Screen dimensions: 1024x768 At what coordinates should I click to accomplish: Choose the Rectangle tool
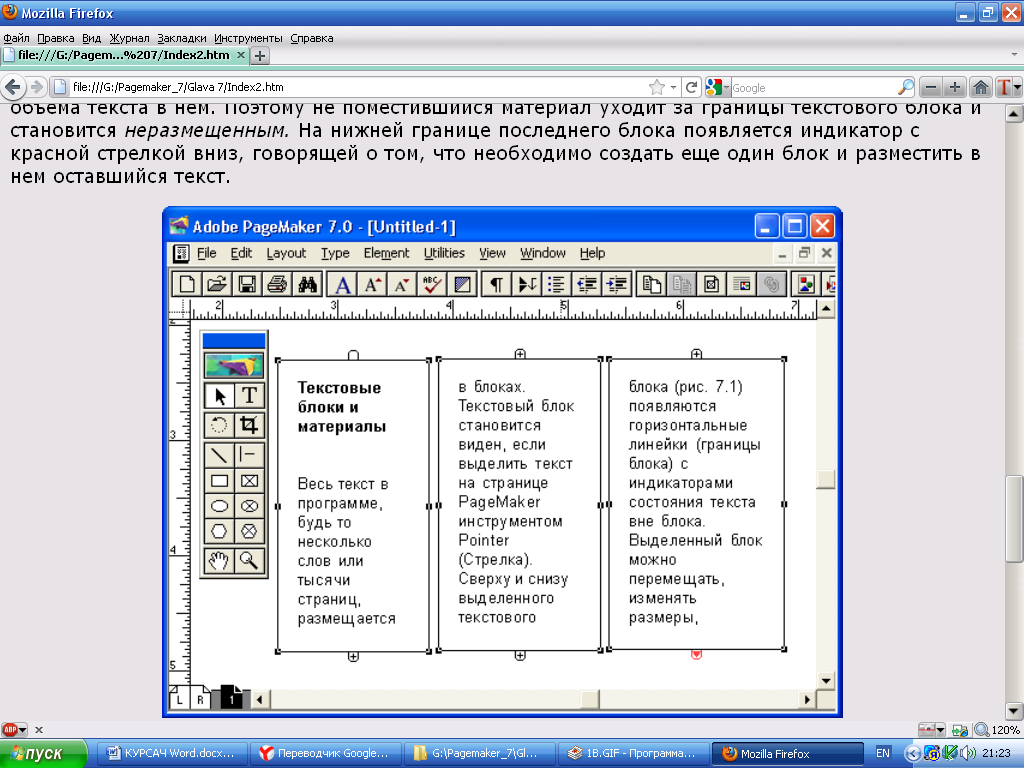pyautogui.click(x=219, y=481)
